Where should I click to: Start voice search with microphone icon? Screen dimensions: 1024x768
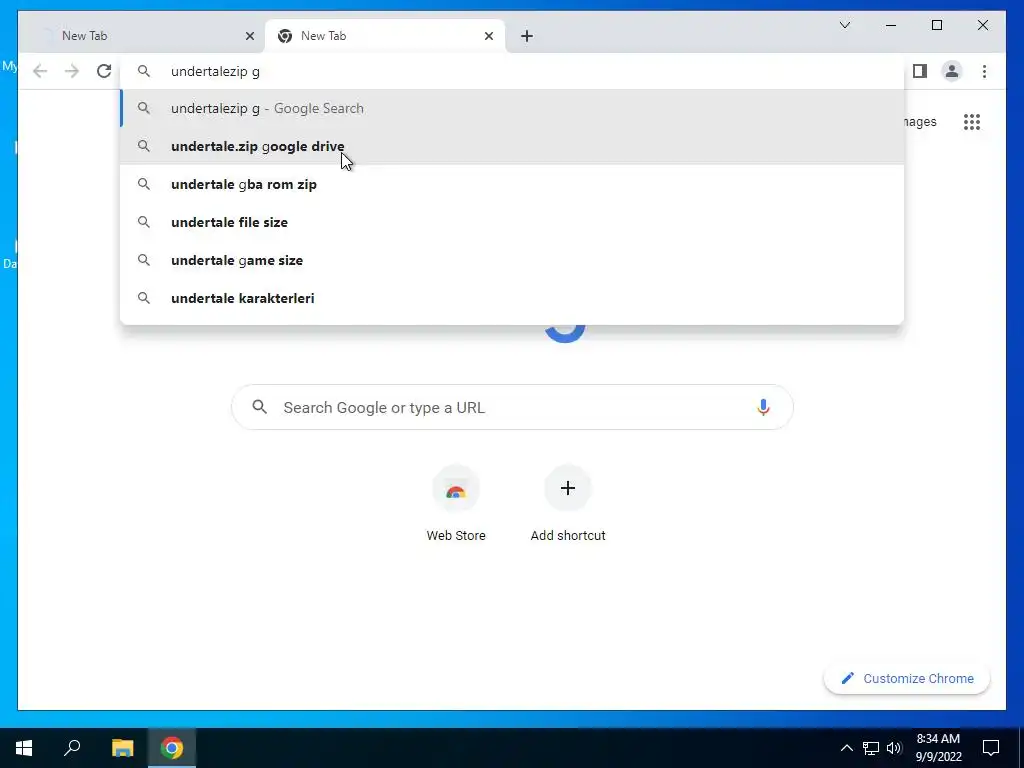(x=763, y=407)
